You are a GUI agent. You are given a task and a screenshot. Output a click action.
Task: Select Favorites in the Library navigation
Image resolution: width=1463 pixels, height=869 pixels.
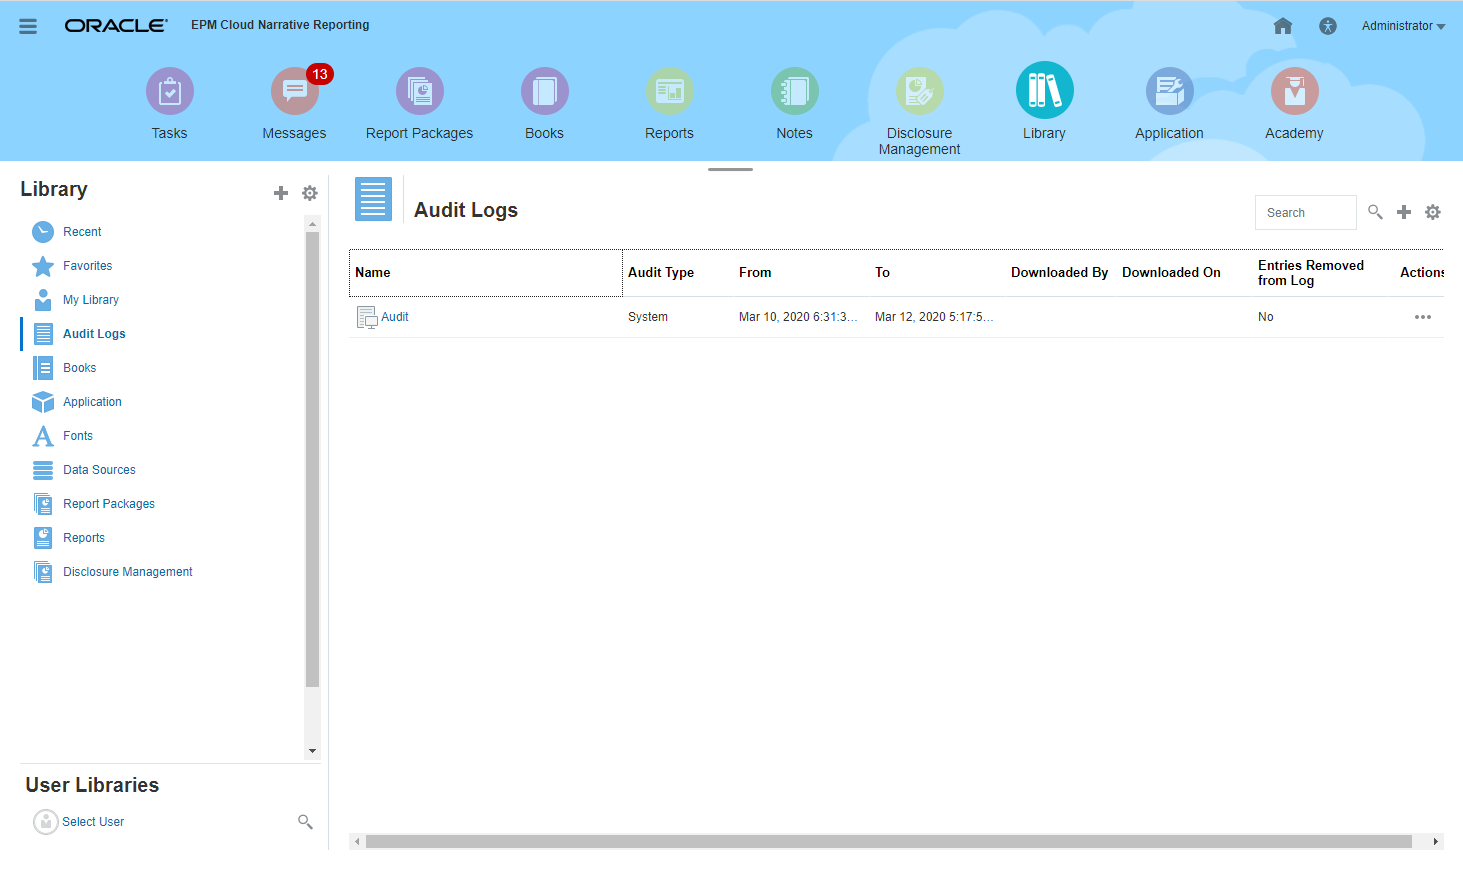pyautogui.click(x=87, y=266)
